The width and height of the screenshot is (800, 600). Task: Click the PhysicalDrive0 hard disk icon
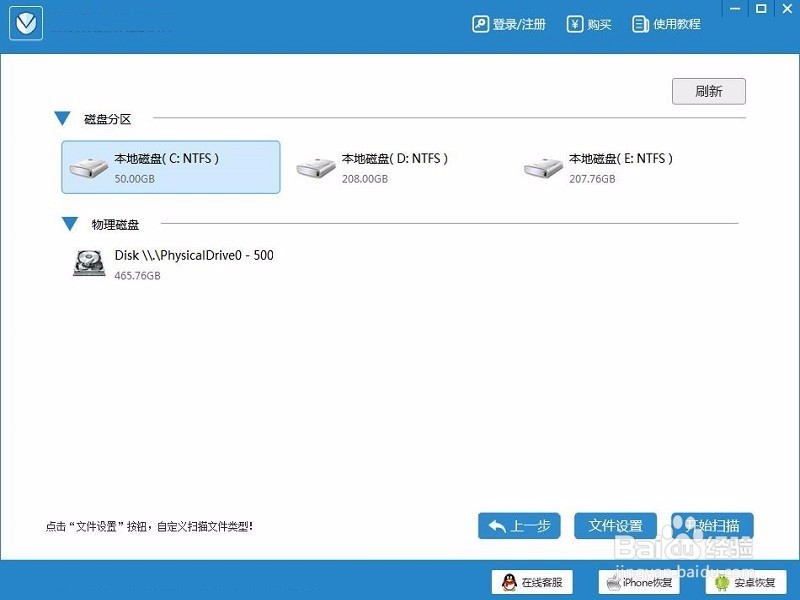click(88, 262)
